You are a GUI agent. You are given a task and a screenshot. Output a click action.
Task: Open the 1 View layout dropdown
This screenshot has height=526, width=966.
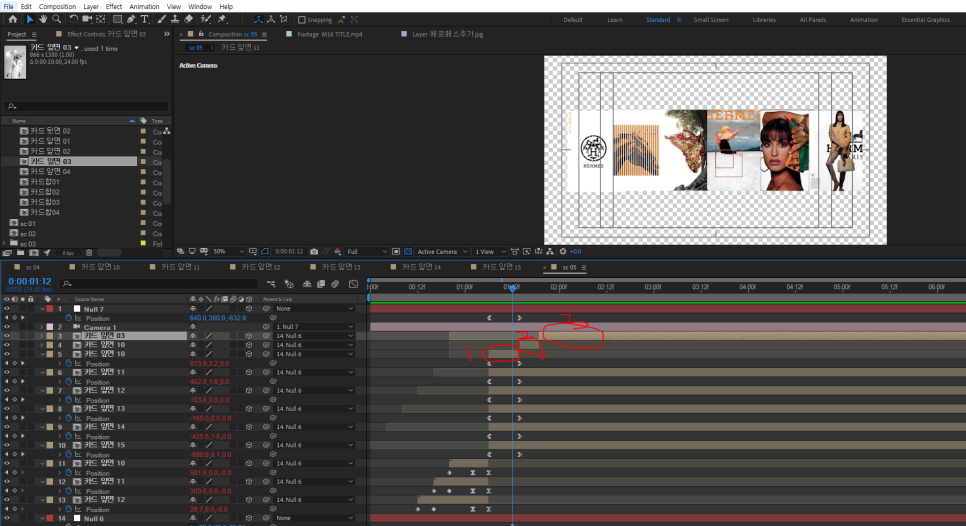490,251
